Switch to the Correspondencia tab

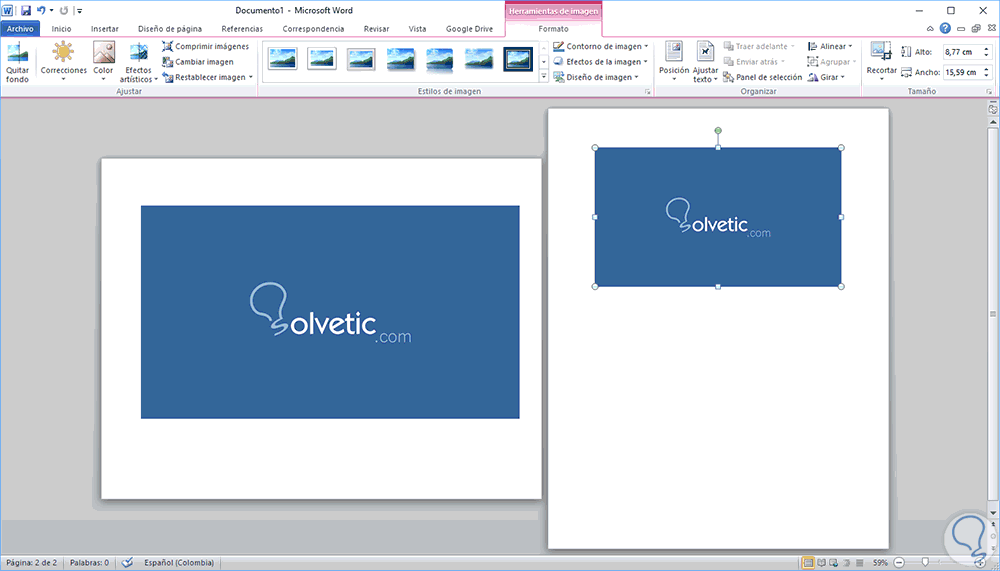click(313, 29)
